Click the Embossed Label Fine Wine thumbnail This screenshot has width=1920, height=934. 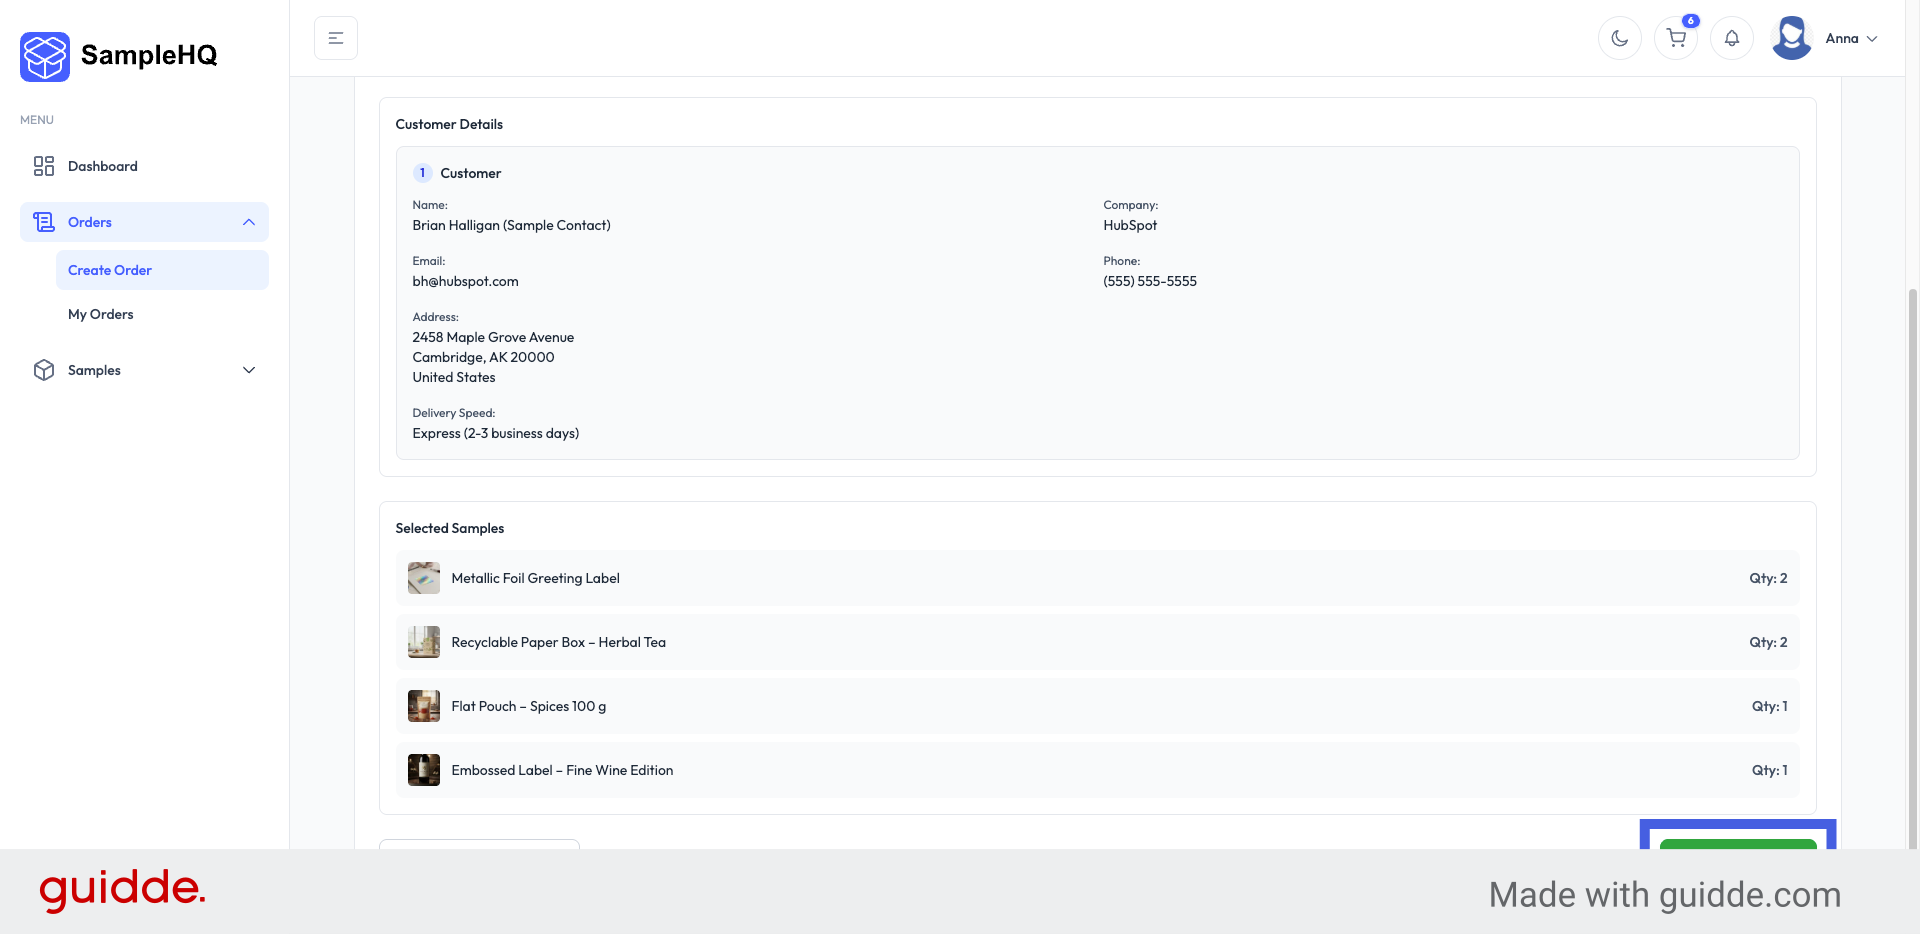[x=424, y=770]
